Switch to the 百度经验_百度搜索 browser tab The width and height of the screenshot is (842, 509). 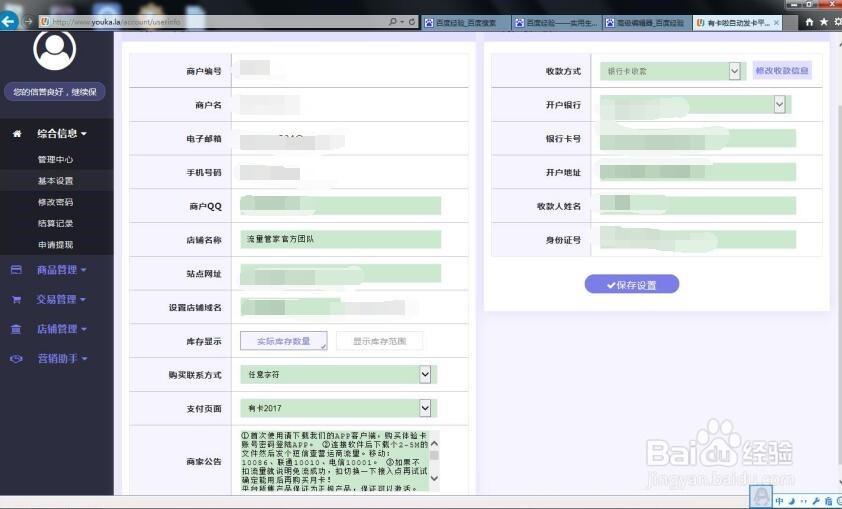click(x=466, y=23)
